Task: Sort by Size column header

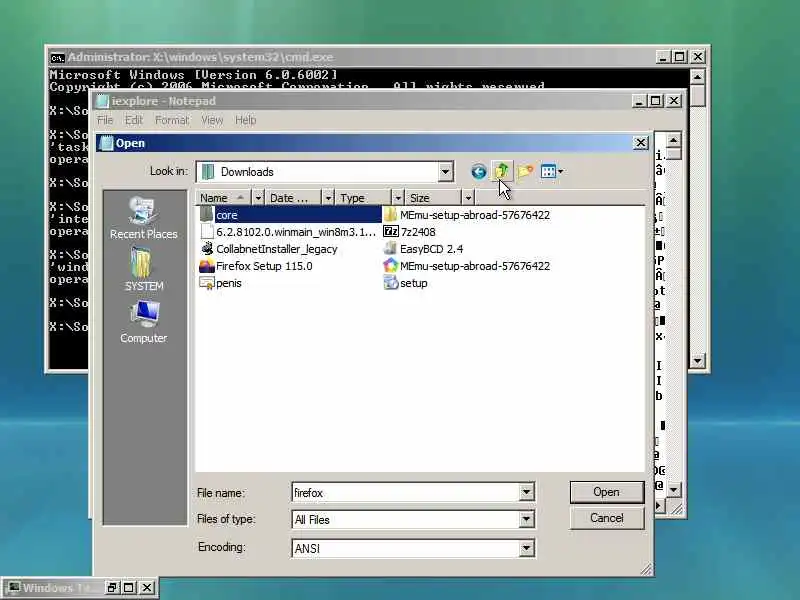Action: point(433,197)
